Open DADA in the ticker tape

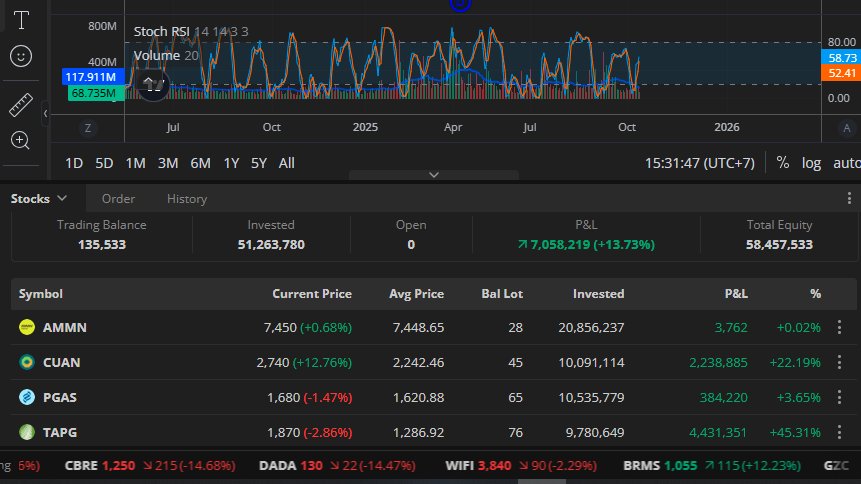tap(337, 466)
